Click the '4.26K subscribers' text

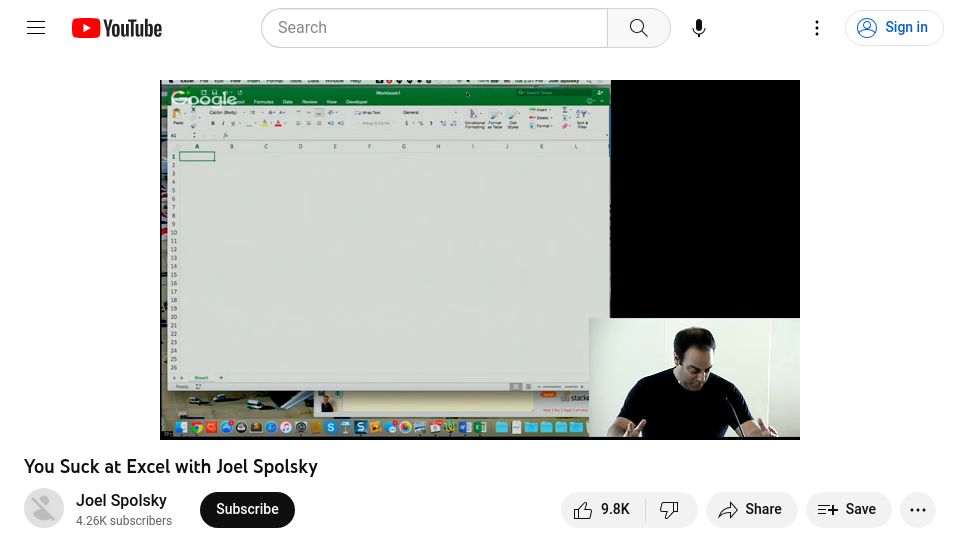click(124, 520)
